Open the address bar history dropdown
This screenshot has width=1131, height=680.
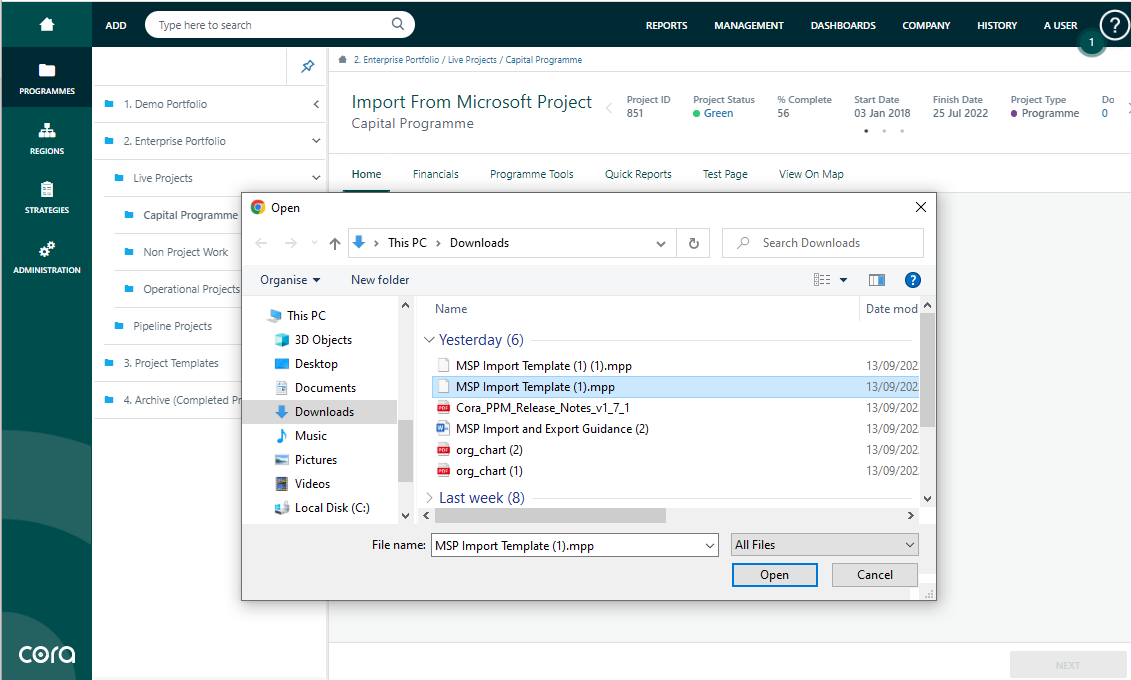pyautogui.click(x=661, y=244)
